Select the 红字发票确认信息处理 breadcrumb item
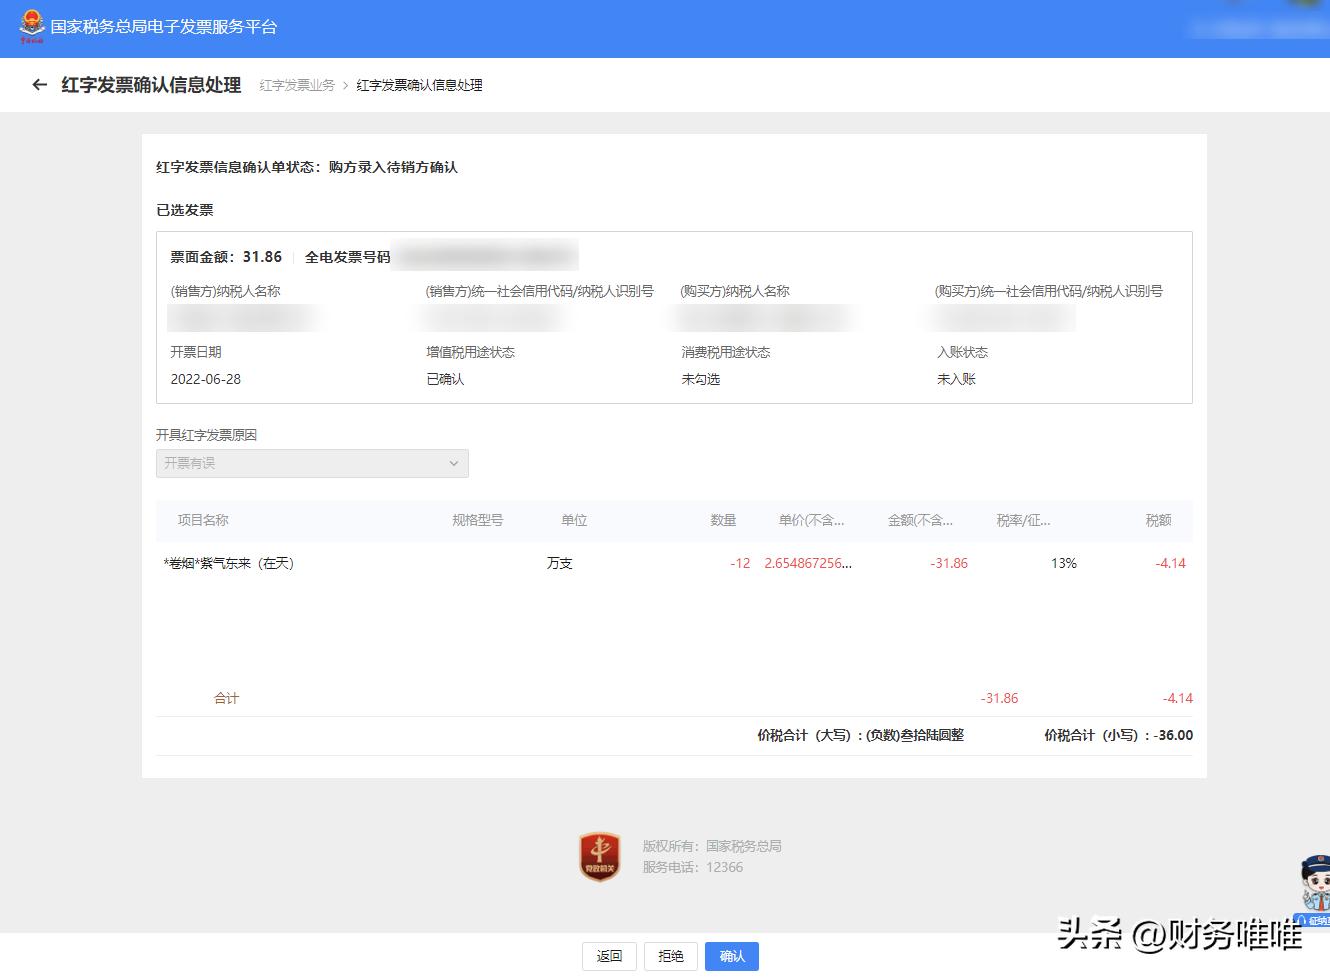Screen dimensions: 1330x979 pyautogui.click(x=419, y=85)
